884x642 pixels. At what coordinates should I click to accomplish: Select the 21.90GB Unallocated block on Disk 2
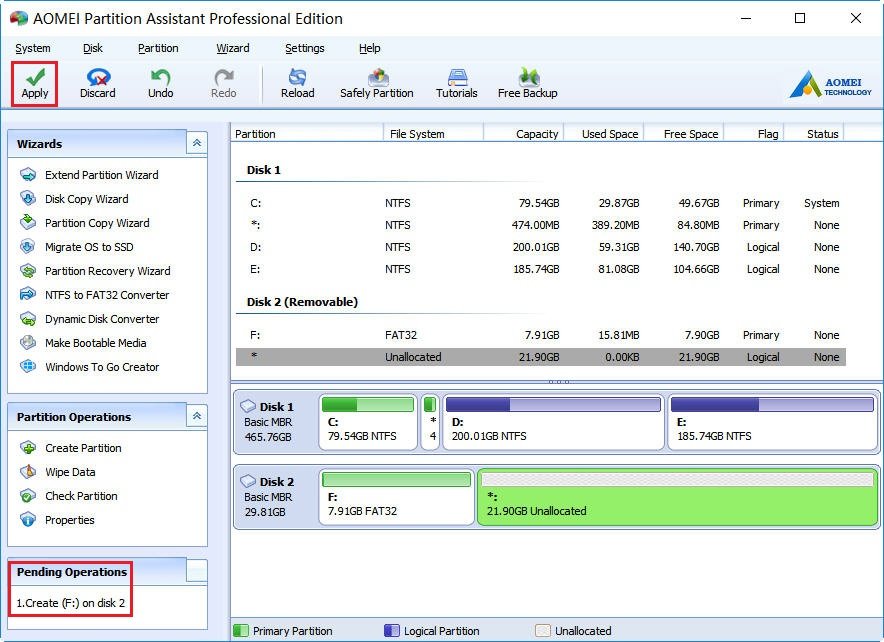(677, 497)
